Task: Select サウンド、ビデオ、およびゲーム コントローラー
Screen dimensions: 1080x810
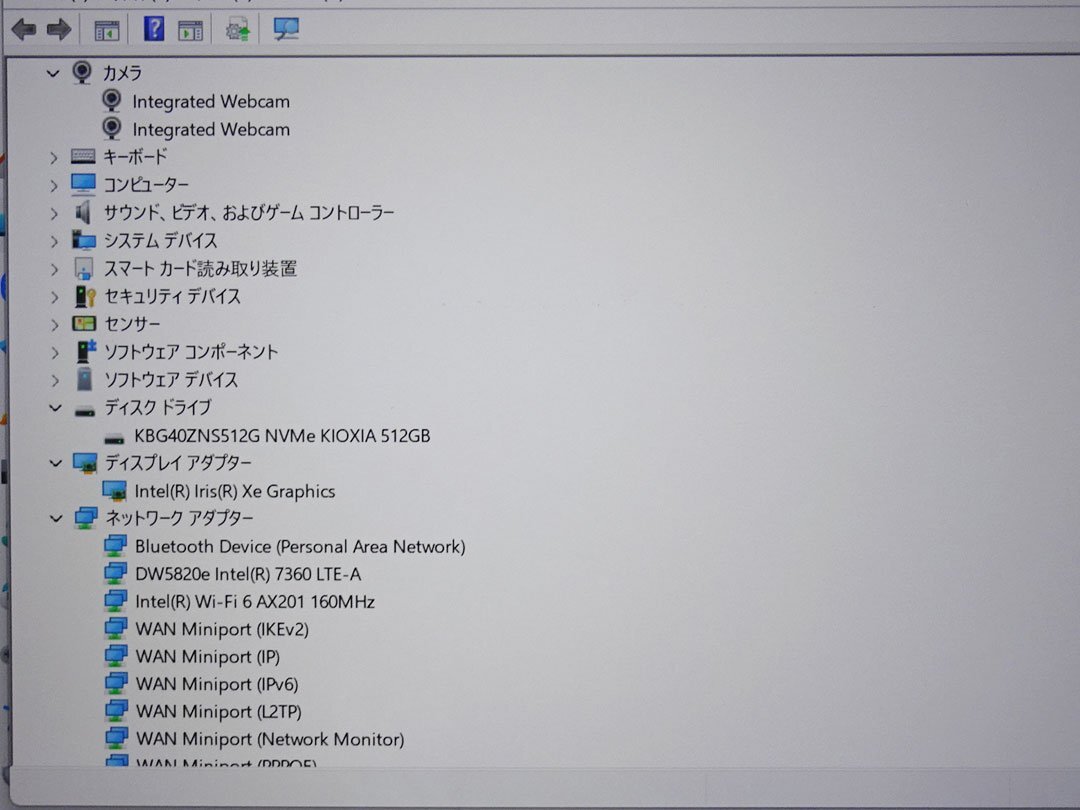Action: (249, 213)
